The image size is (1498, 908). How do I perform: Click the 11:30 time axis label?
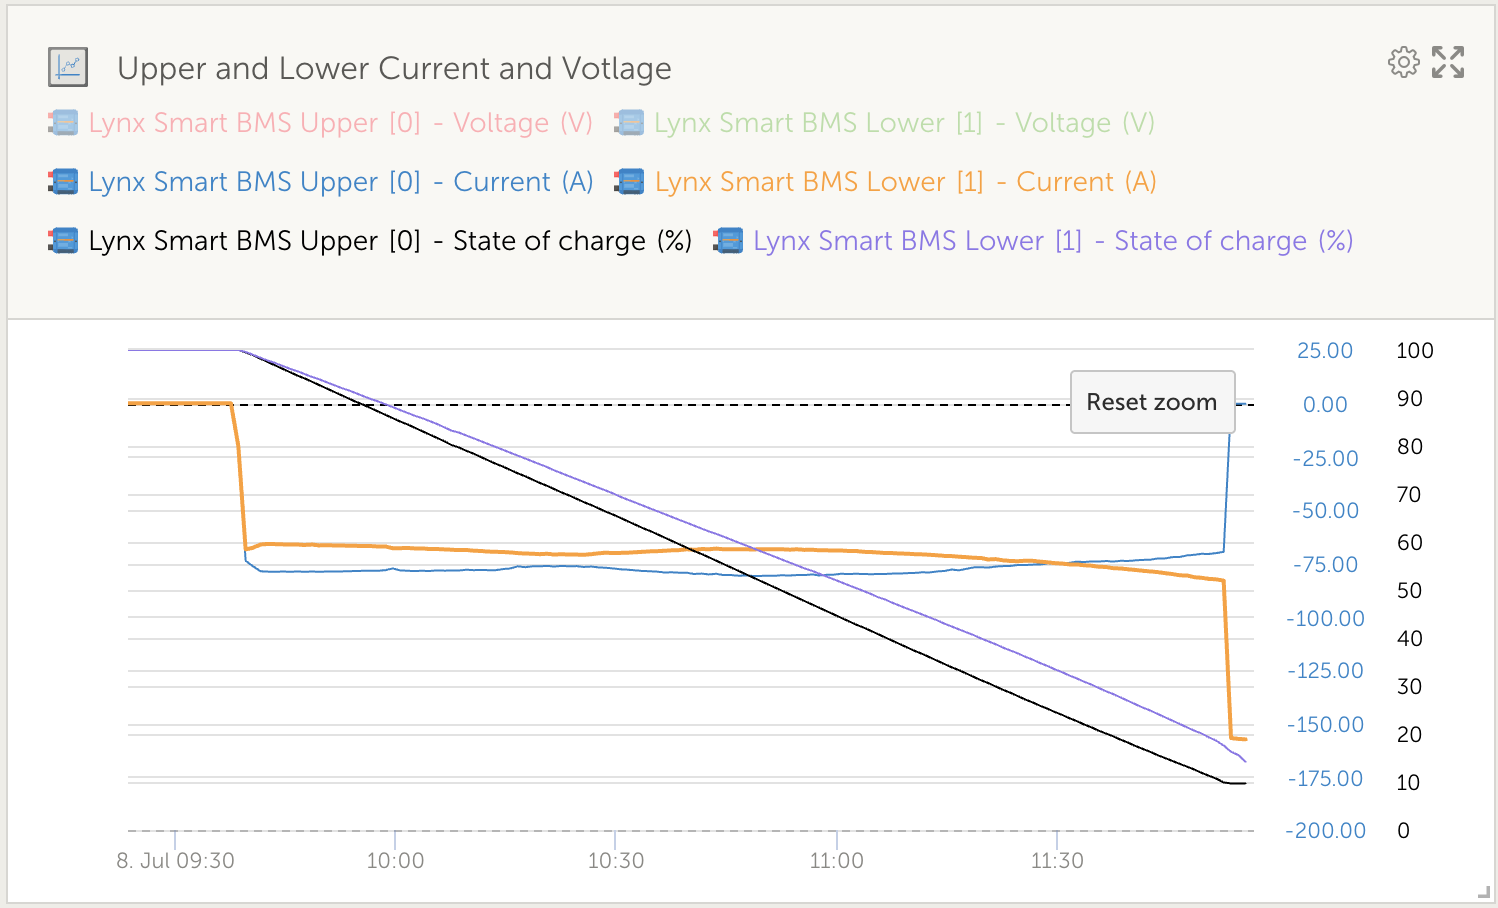click(1057, 861)
